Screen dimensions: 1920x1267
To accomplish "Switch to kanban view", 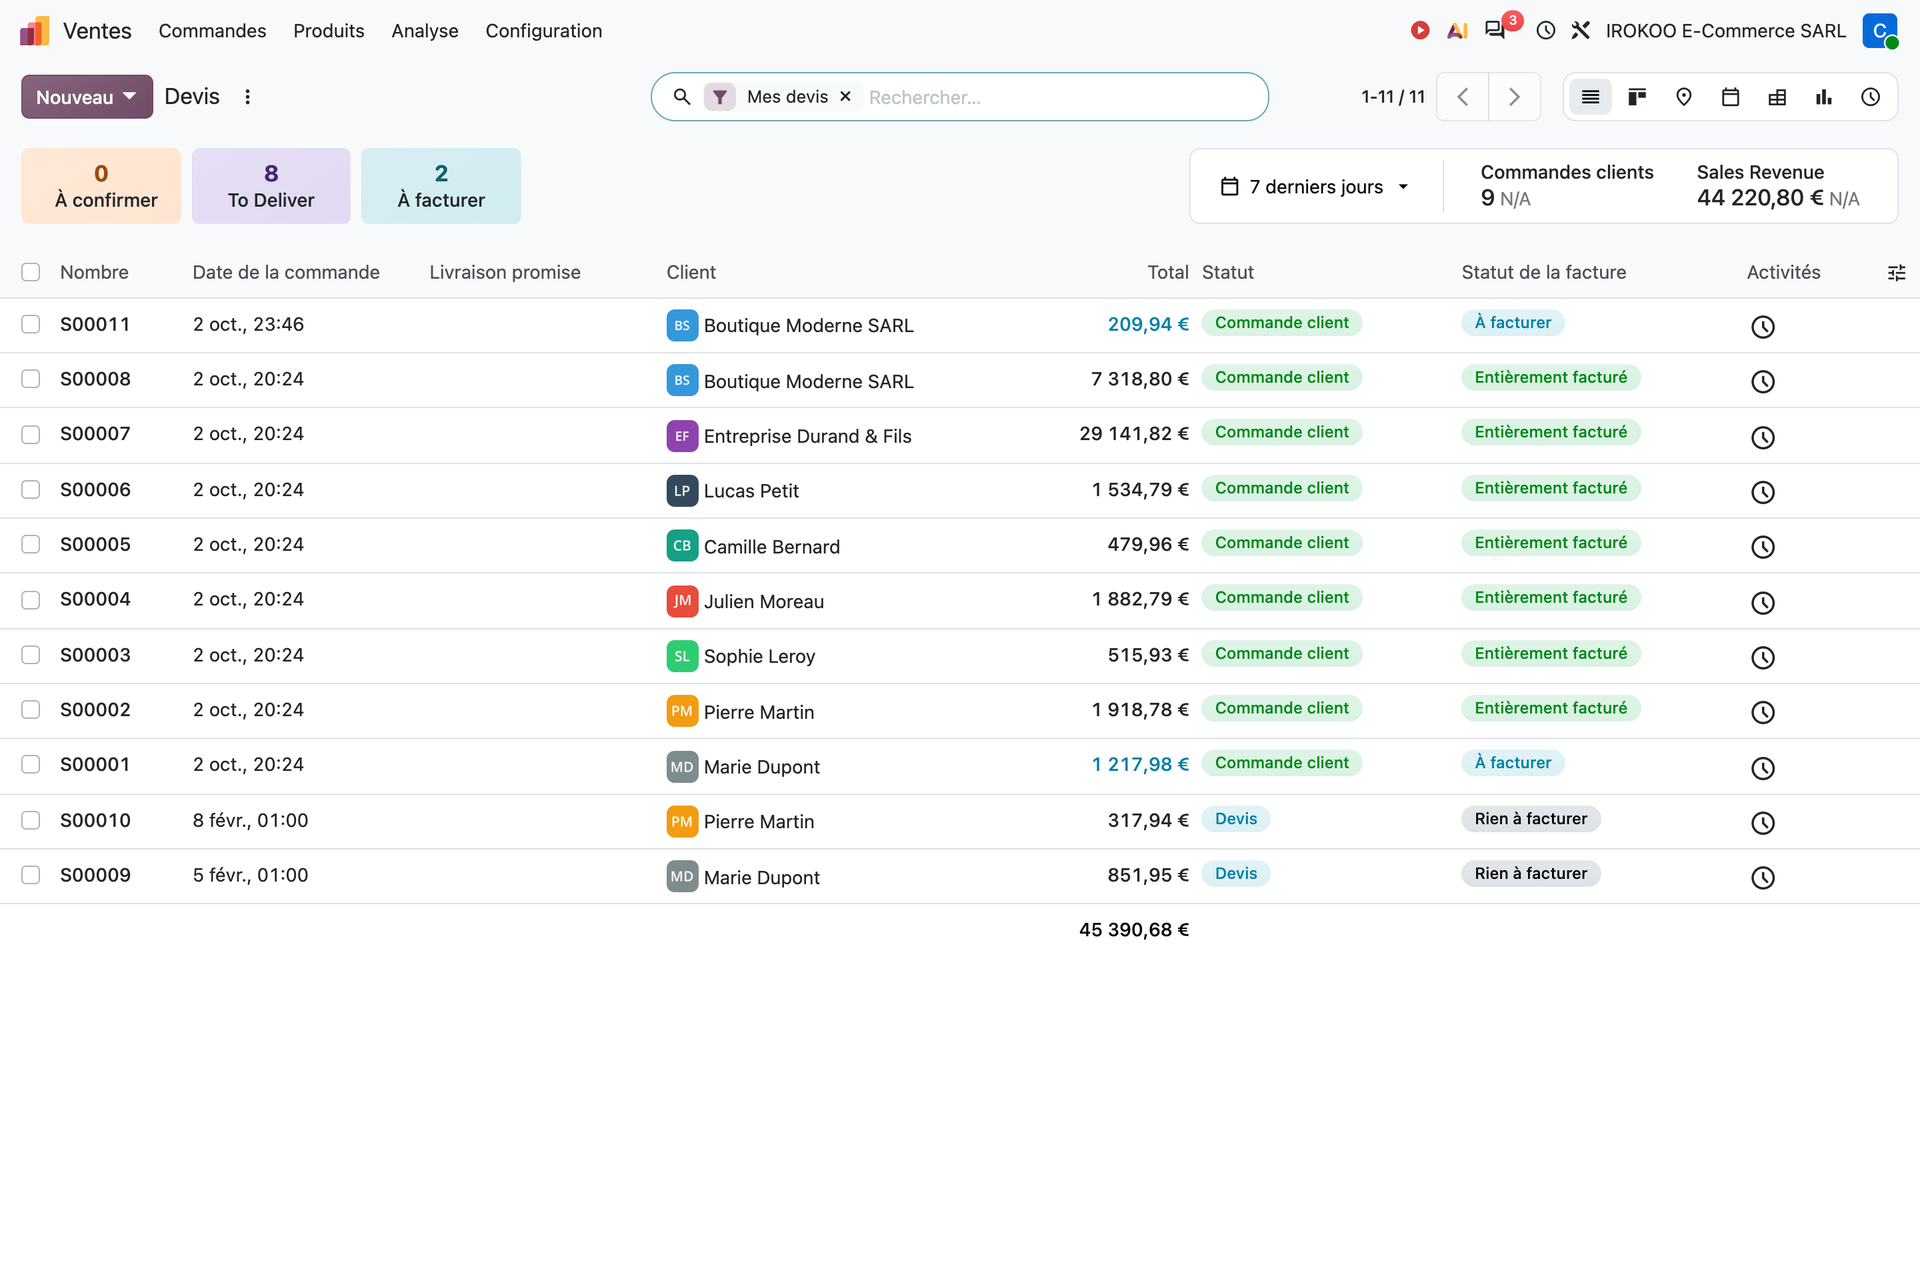I will pyautogui.click(x=1637, y=97).
